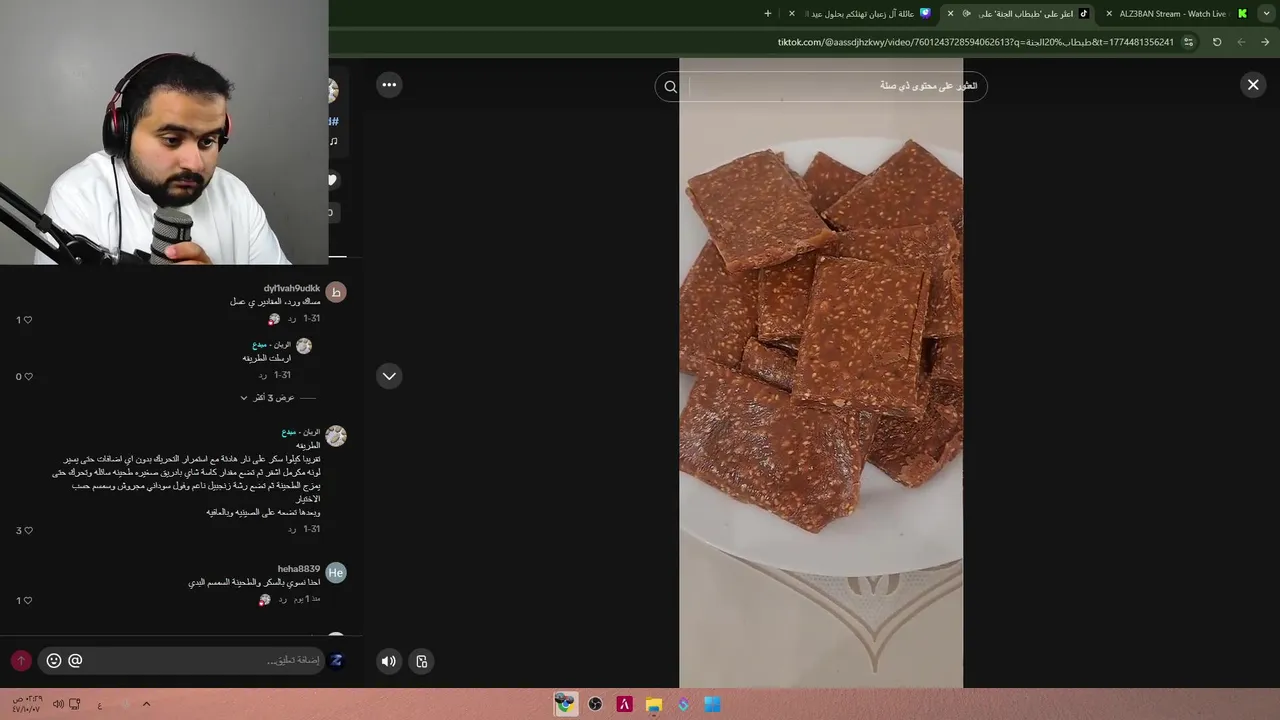Reload the page with refresh icon
This screenshot has width=1280, height=720.
1217,42
